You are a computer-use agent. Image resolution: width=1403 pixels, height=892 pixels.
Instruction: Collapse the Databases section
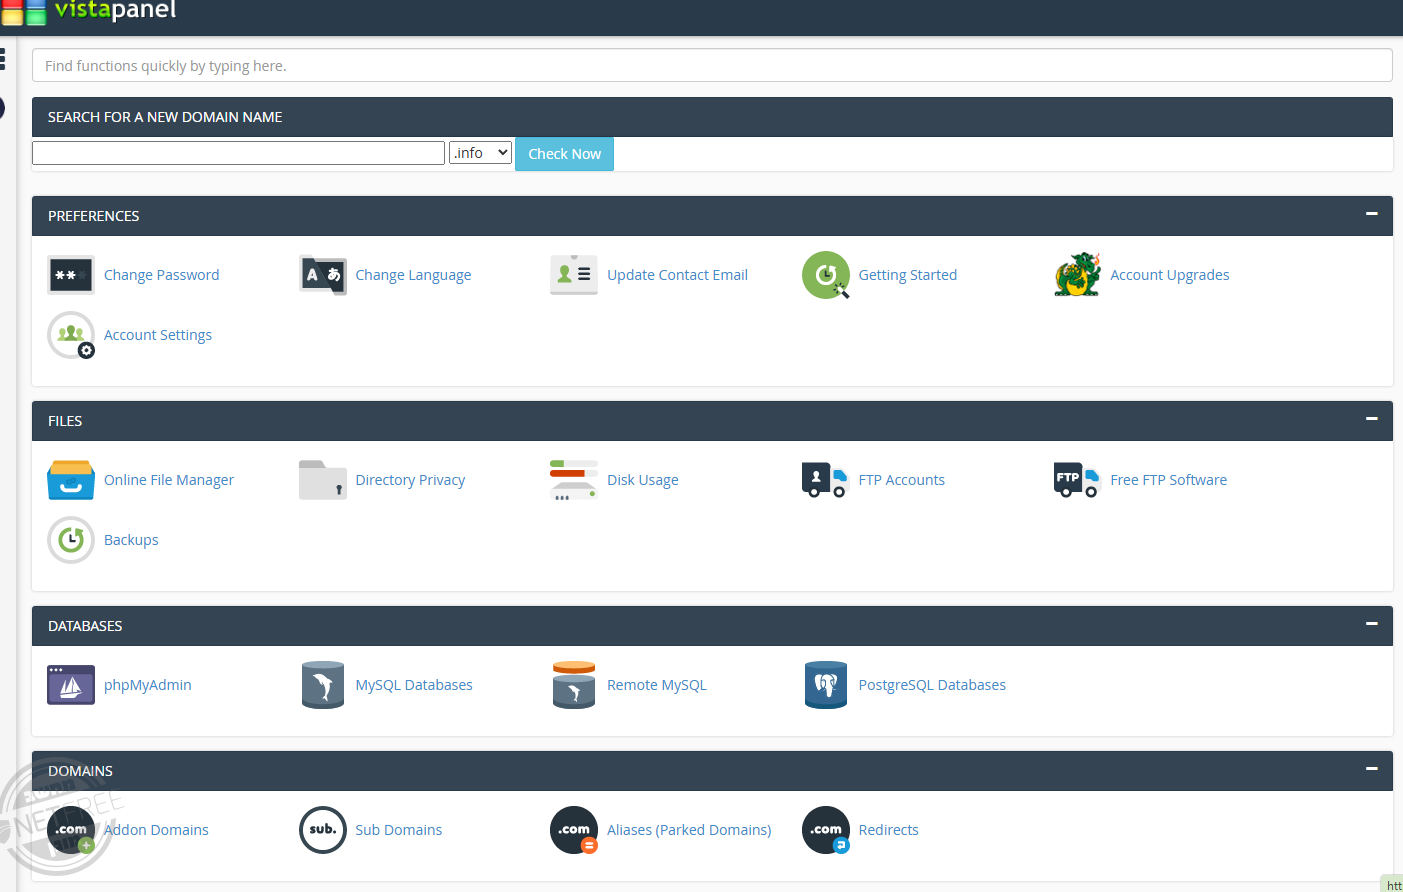tap(1371, 624)
